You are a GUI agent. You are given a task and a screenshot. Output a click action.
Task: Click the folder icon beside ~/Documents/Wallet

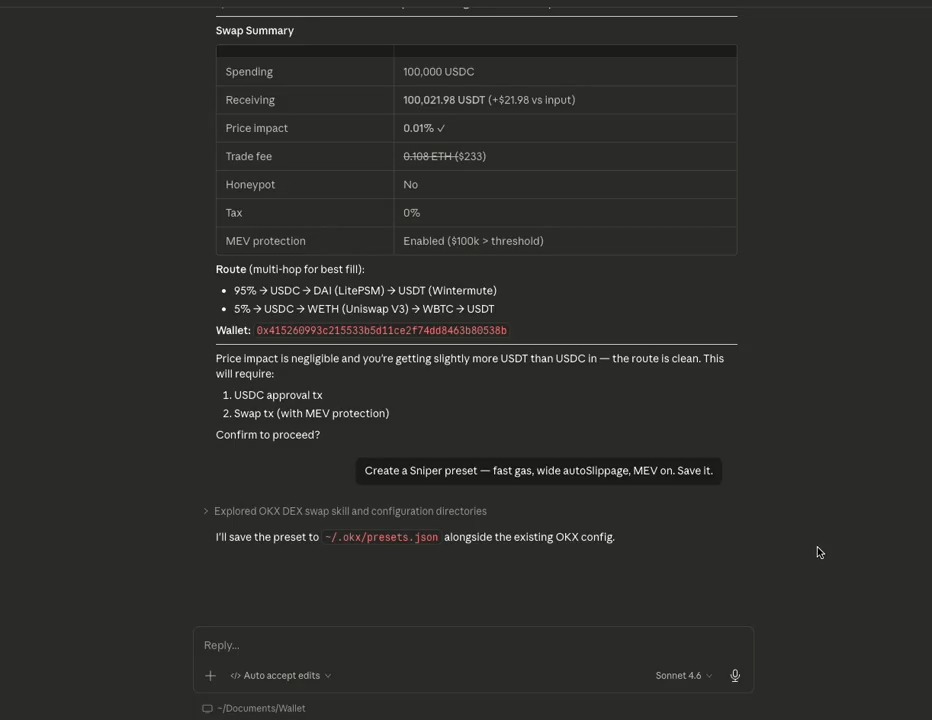click(x=207, y=708)
